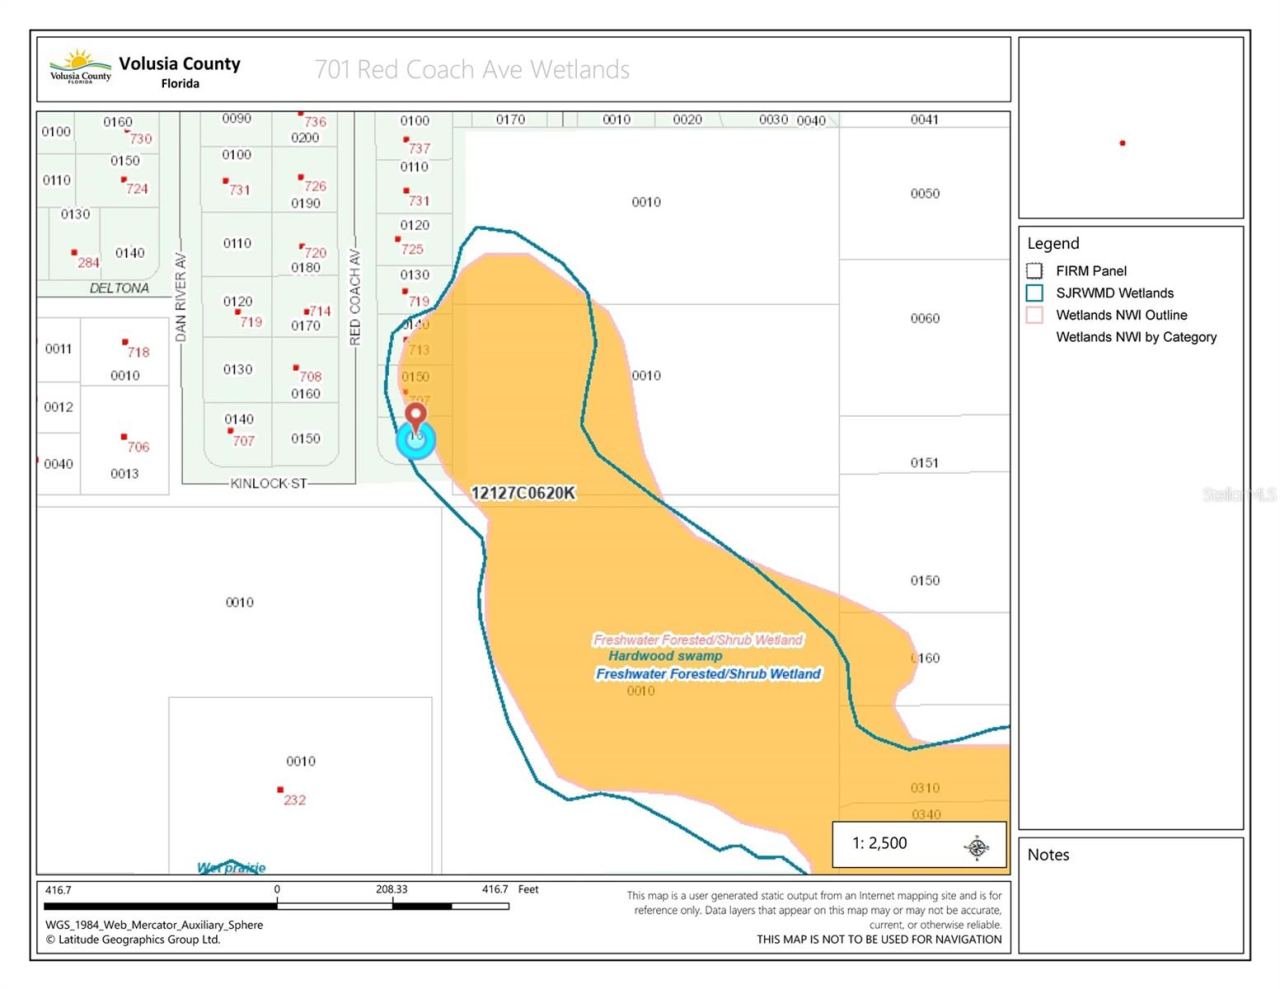
Task: Click the FIRM Panel dashed legend symbol
Action: tap(1035, 271)
